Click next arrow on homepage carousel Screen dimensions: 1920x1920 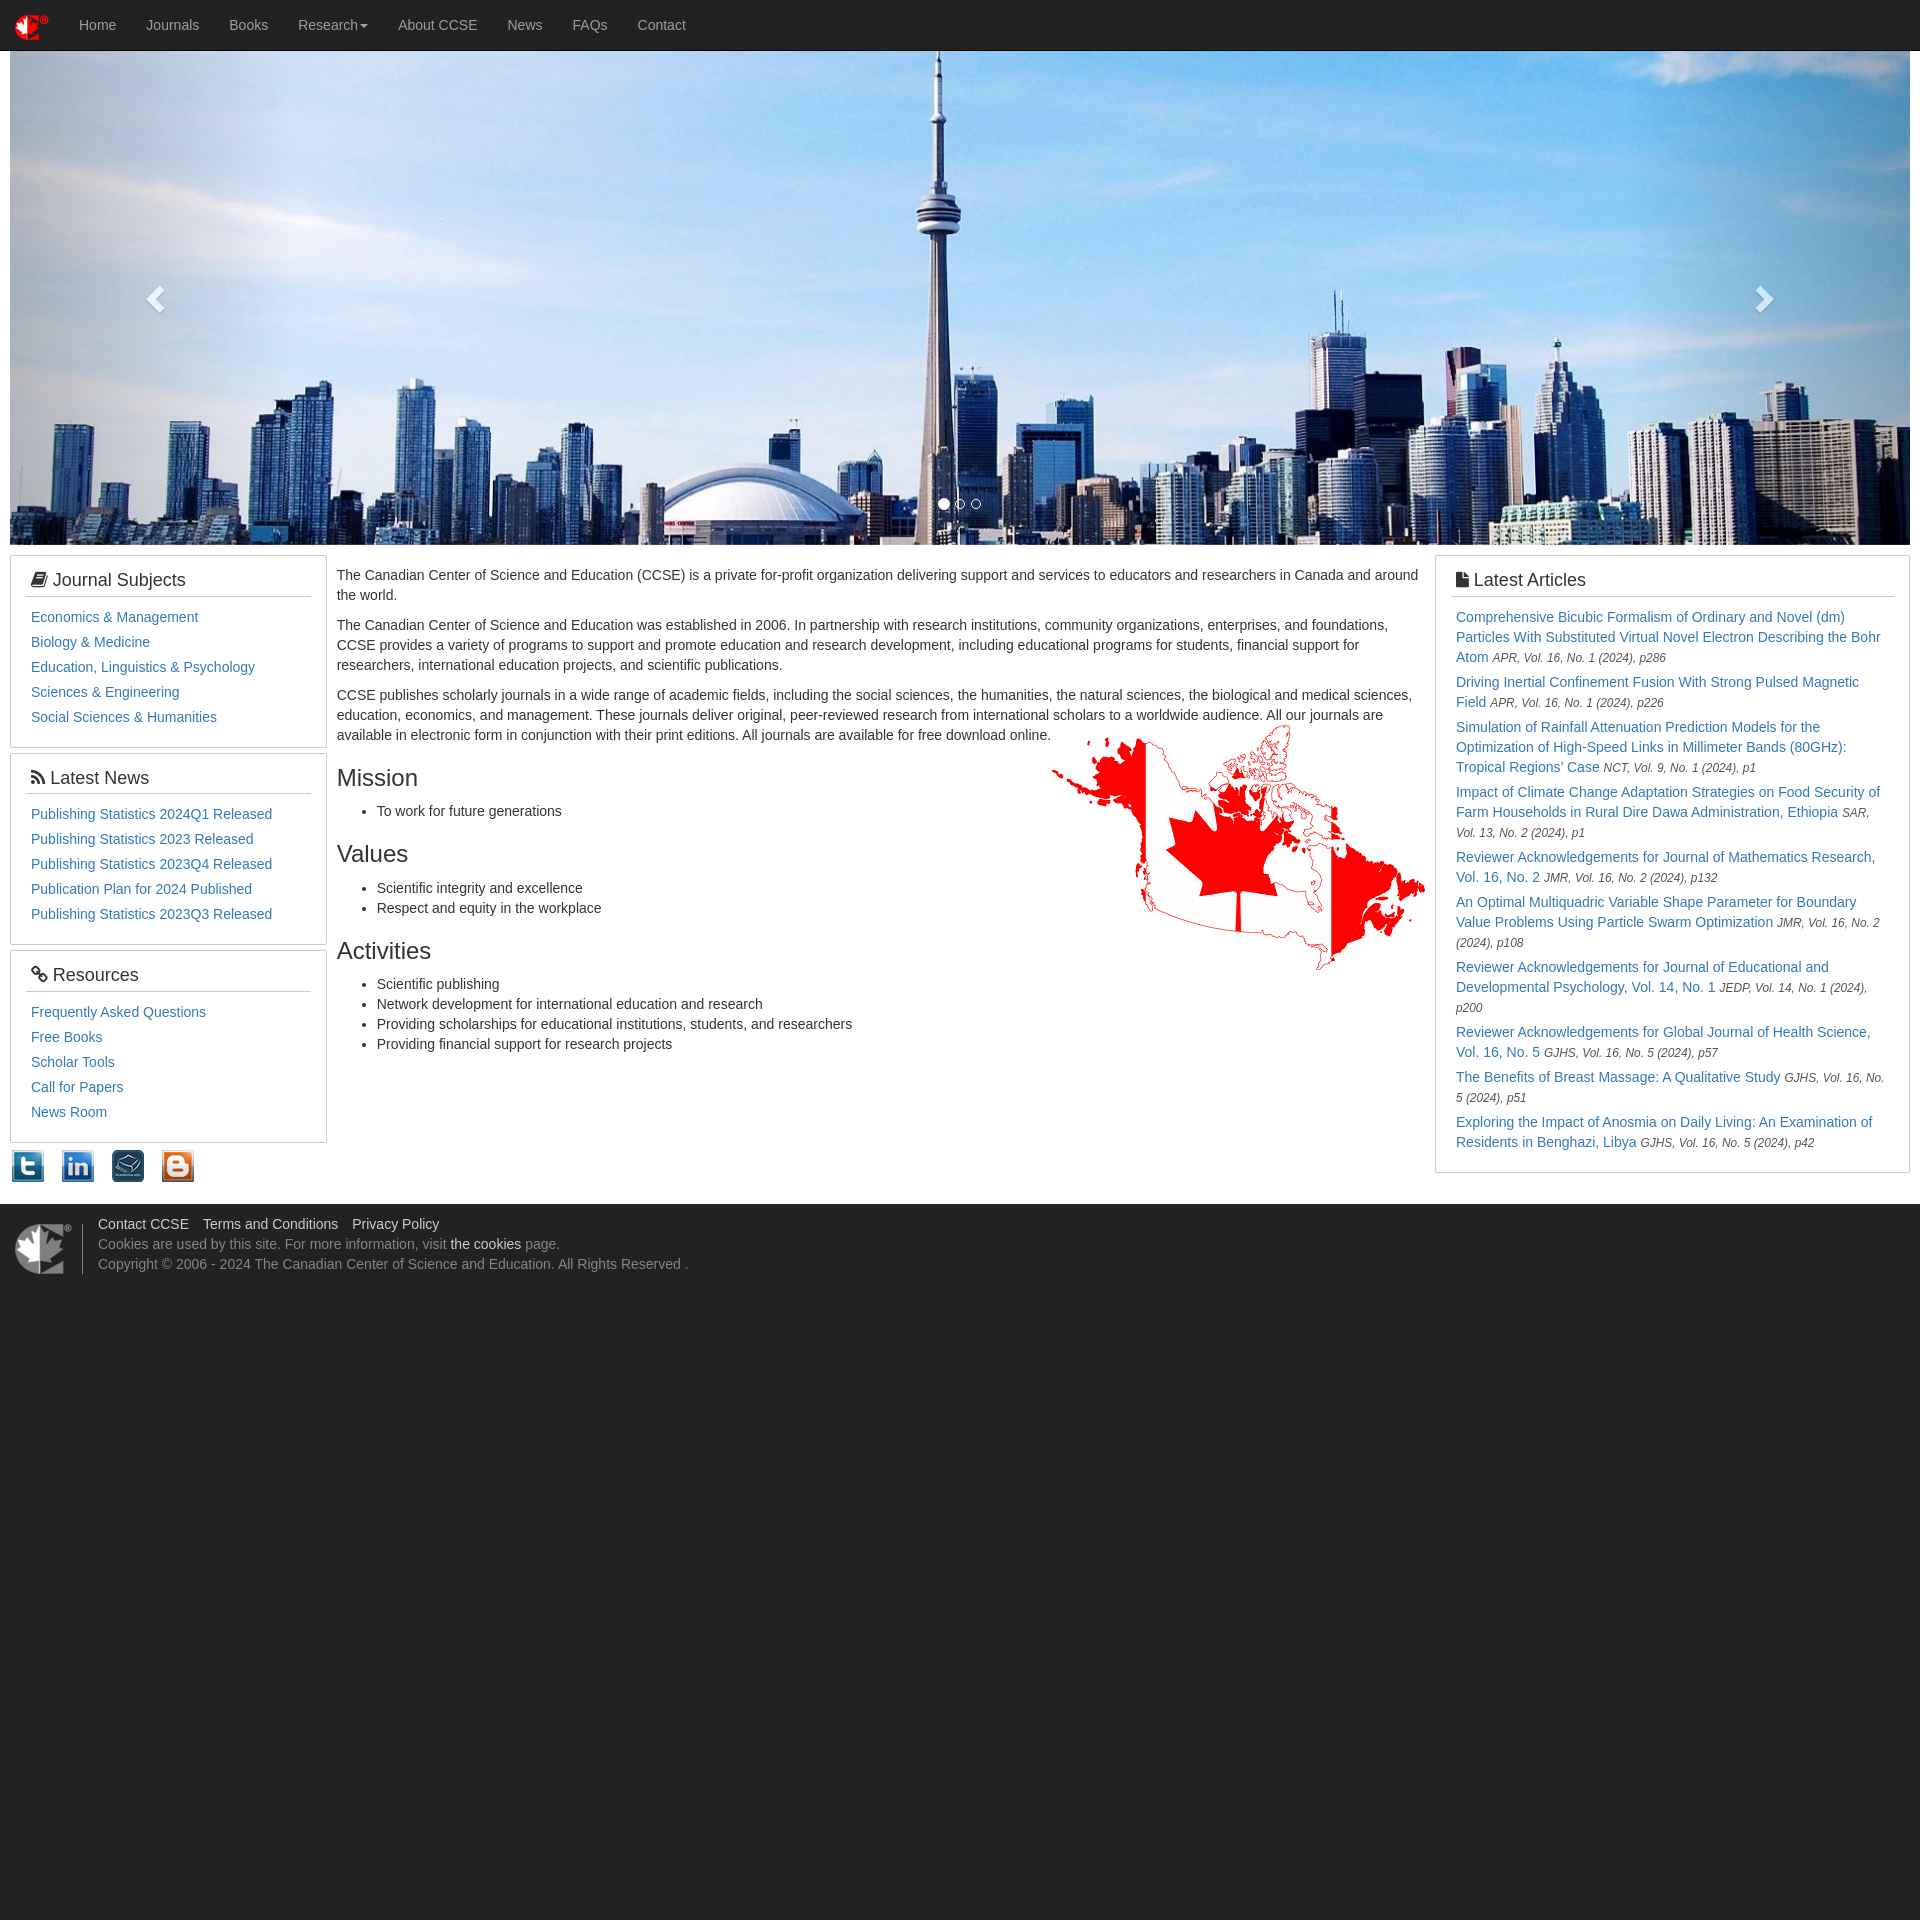[1765, 299]
